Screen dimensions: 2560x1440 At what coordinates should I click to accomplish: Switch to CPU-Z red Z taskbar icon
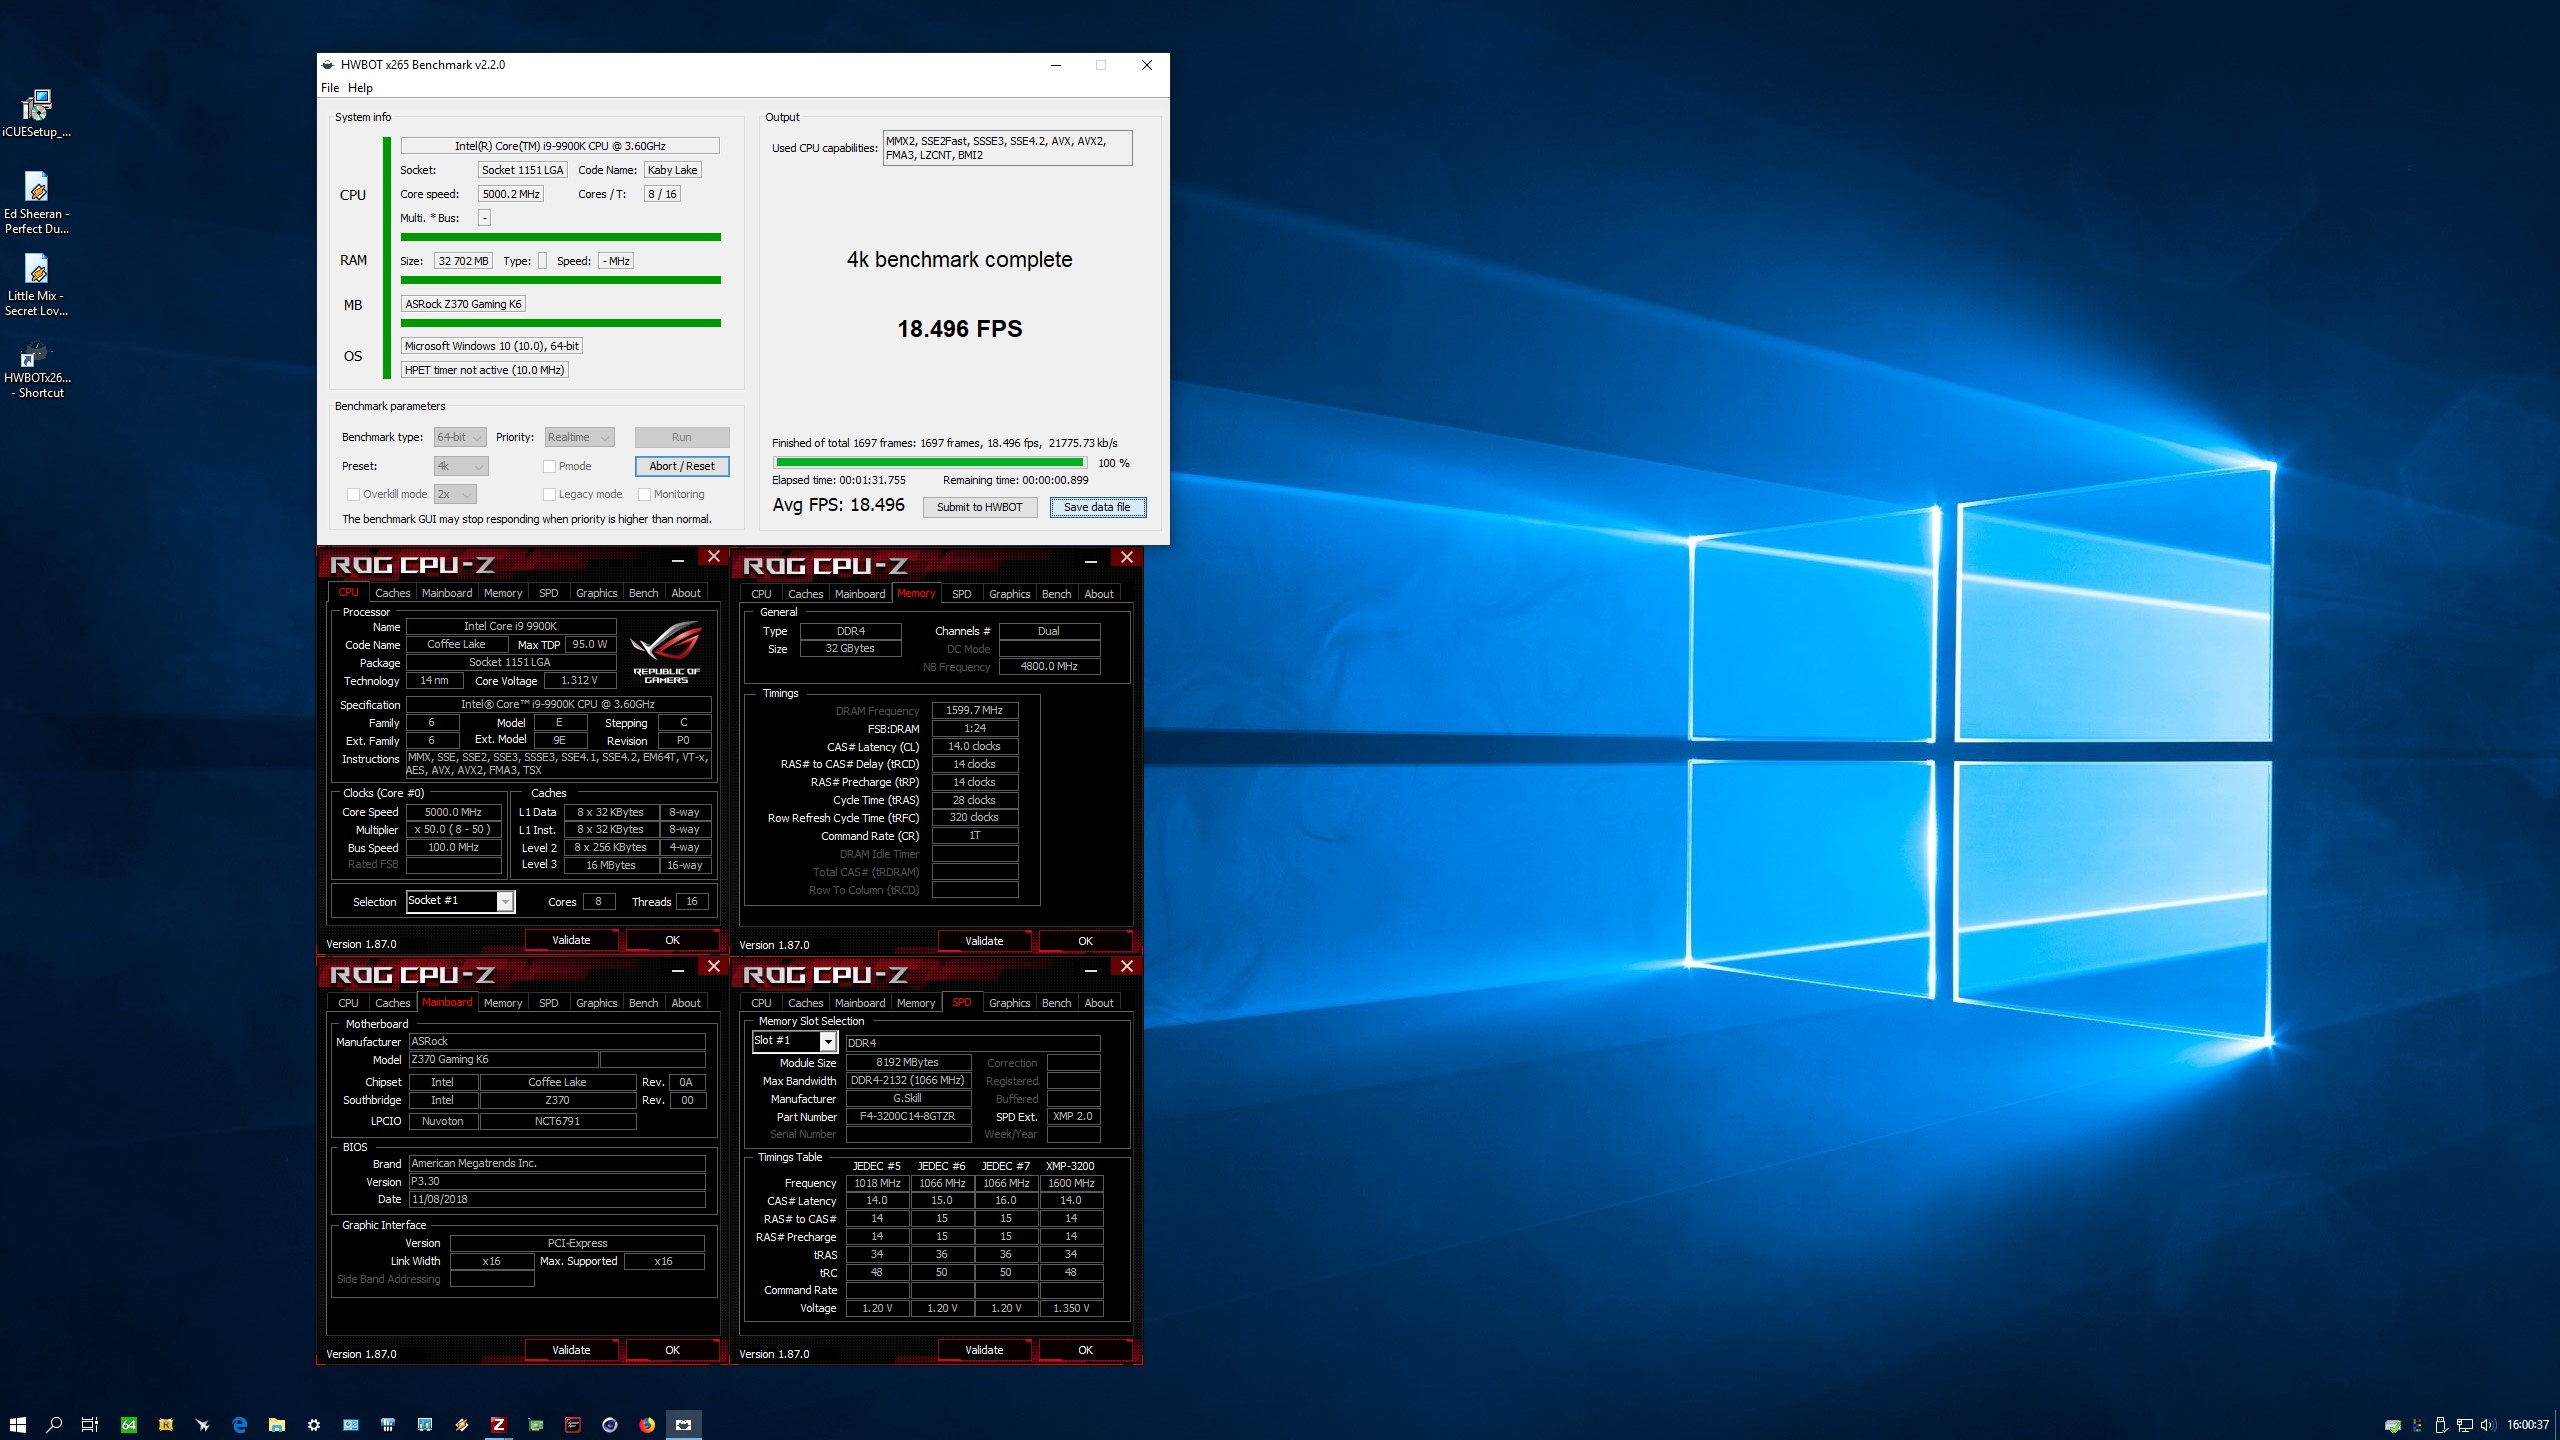[498, 1425]
